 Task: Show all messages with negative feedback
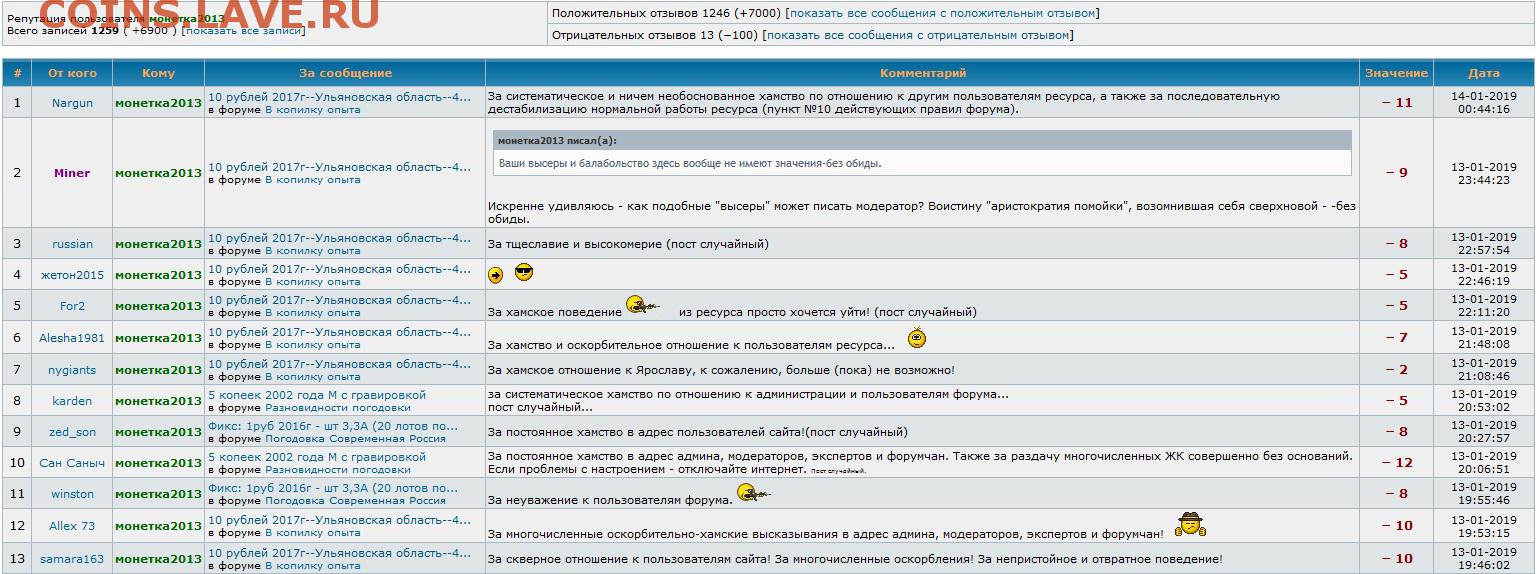pyautogui.click(x=917, y=35)
